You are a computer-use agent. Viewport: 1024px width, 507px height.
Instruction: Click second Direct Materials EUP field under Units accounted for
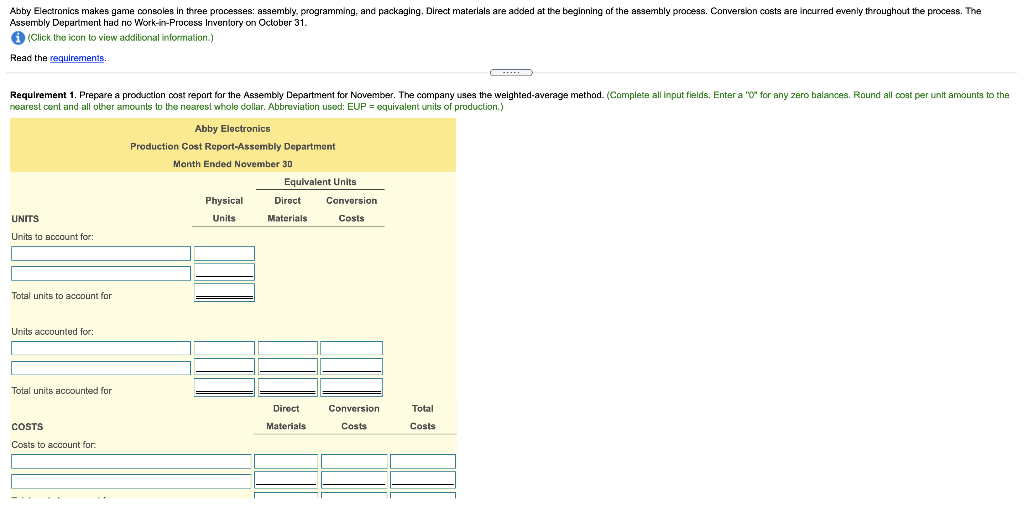(x=287, y=367)
